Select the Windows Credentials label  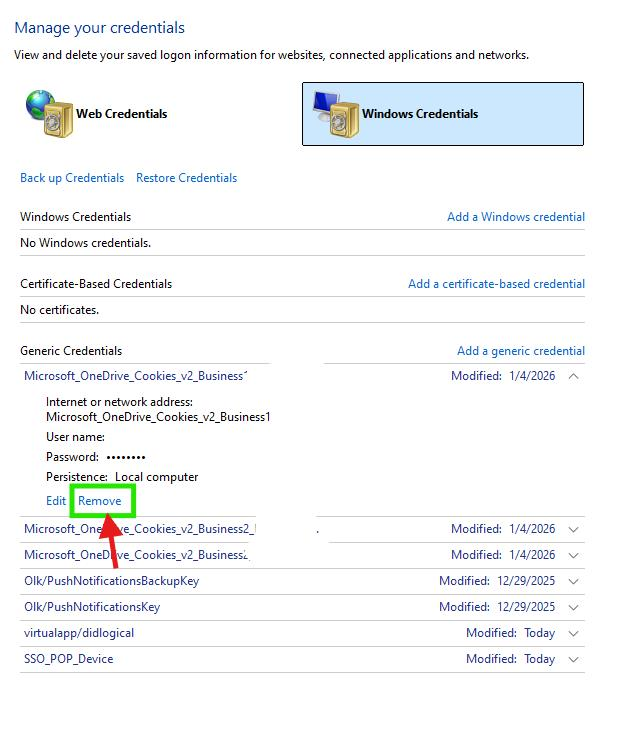pos(420,114)
